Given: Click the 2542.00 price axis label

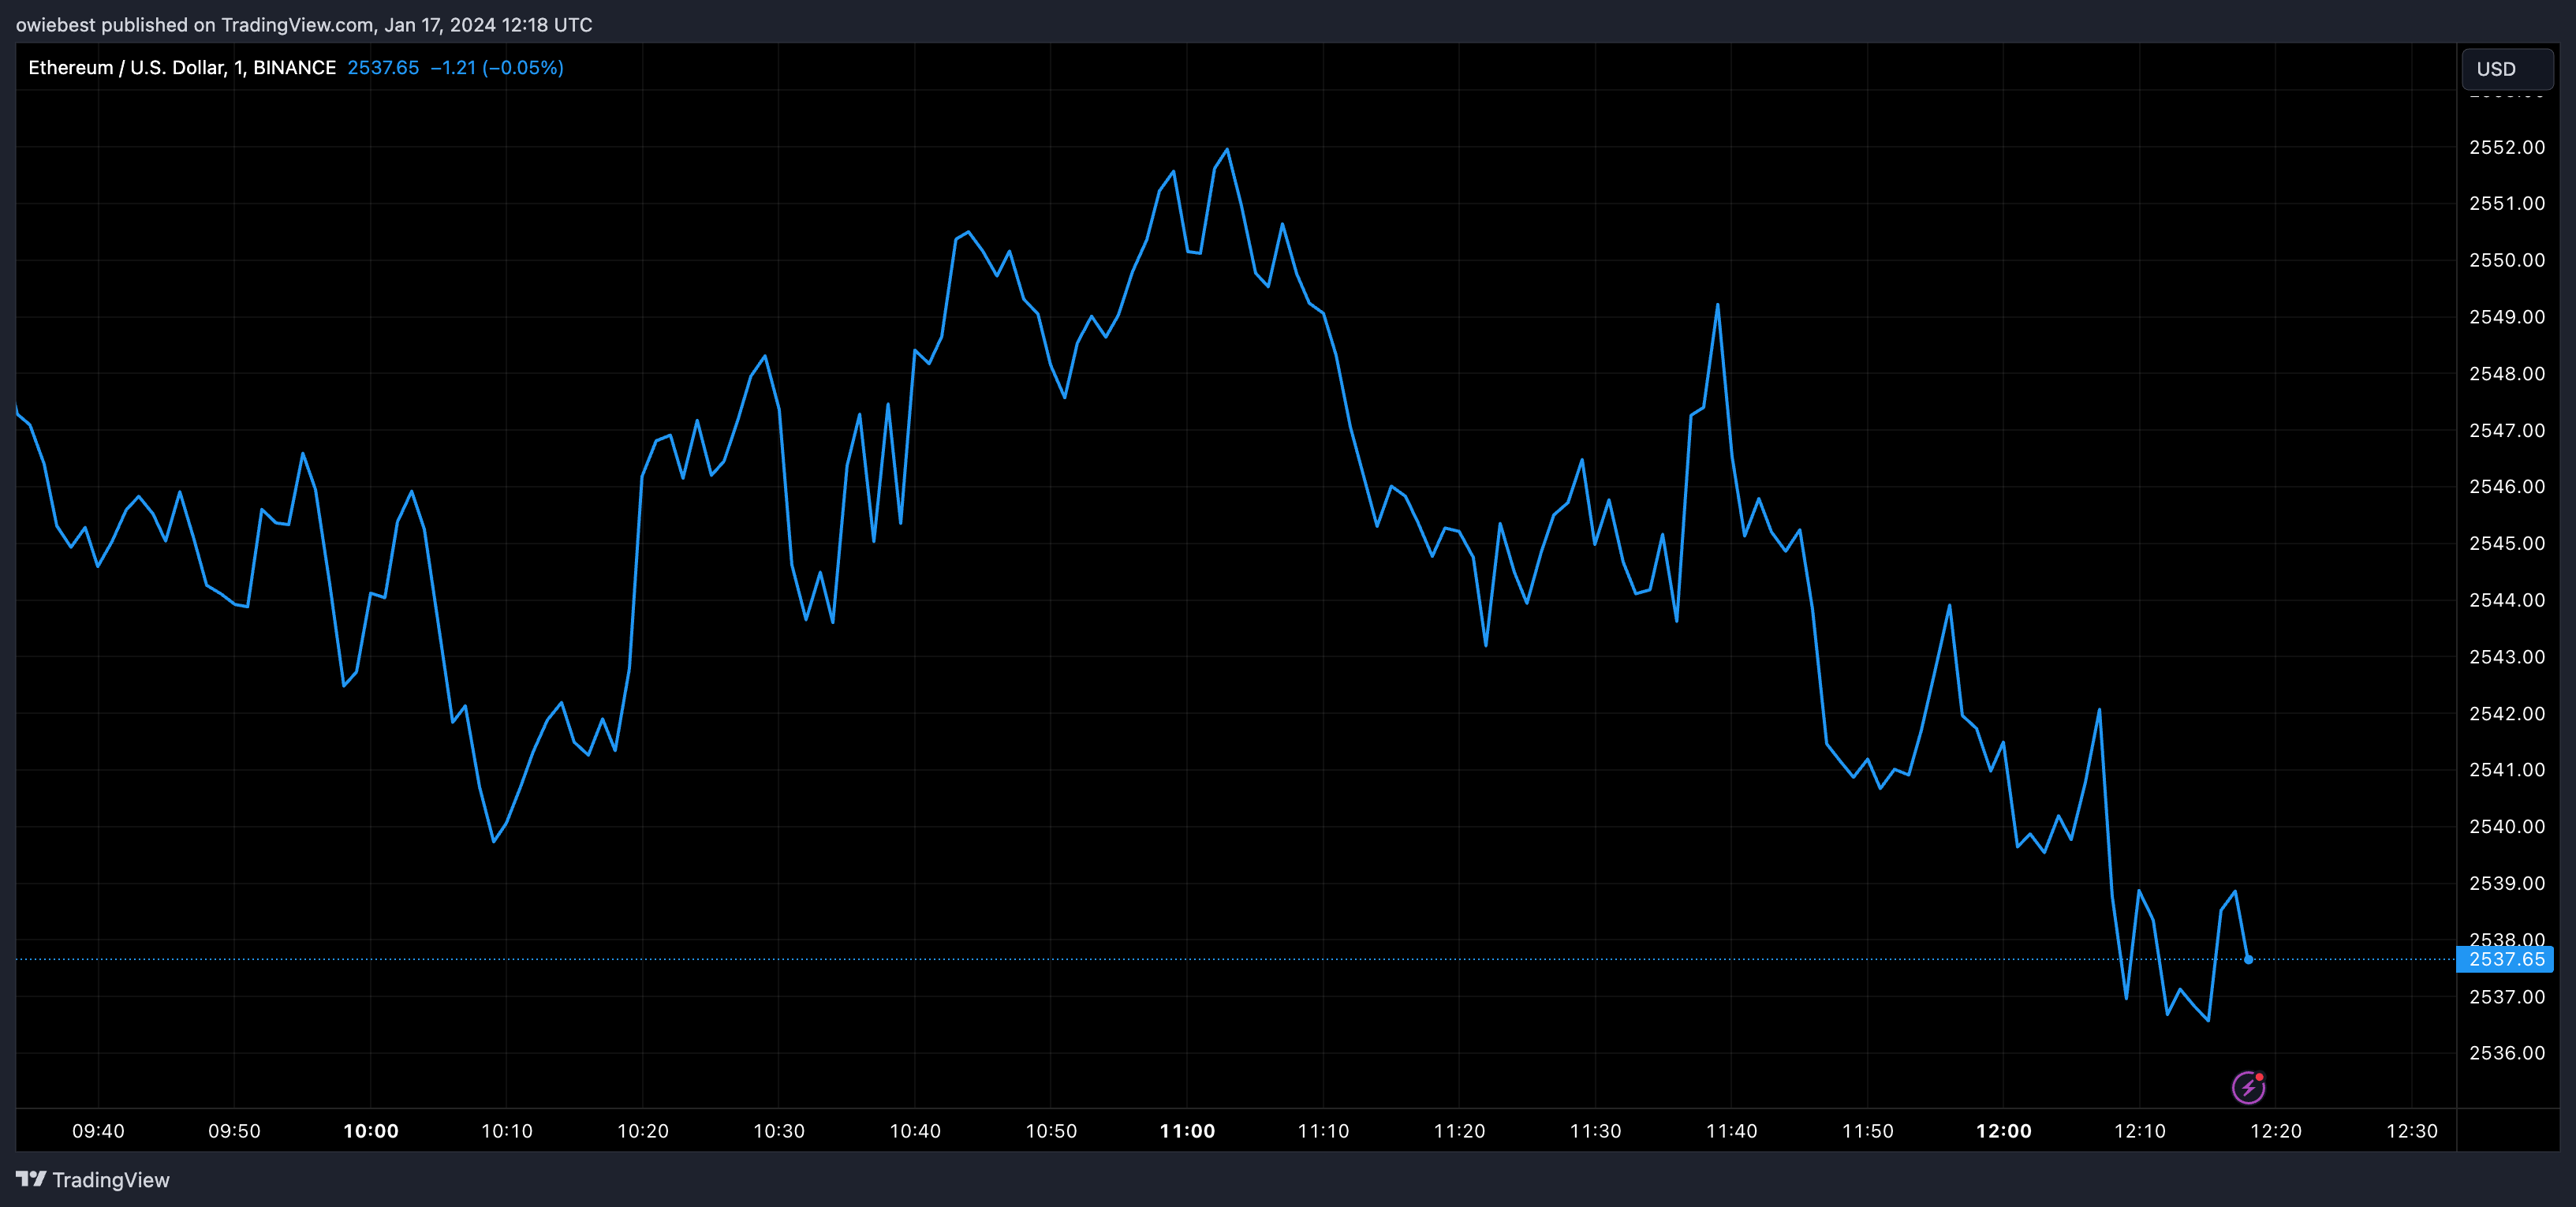Looking at the screenshot, I should coord(2507,713).
